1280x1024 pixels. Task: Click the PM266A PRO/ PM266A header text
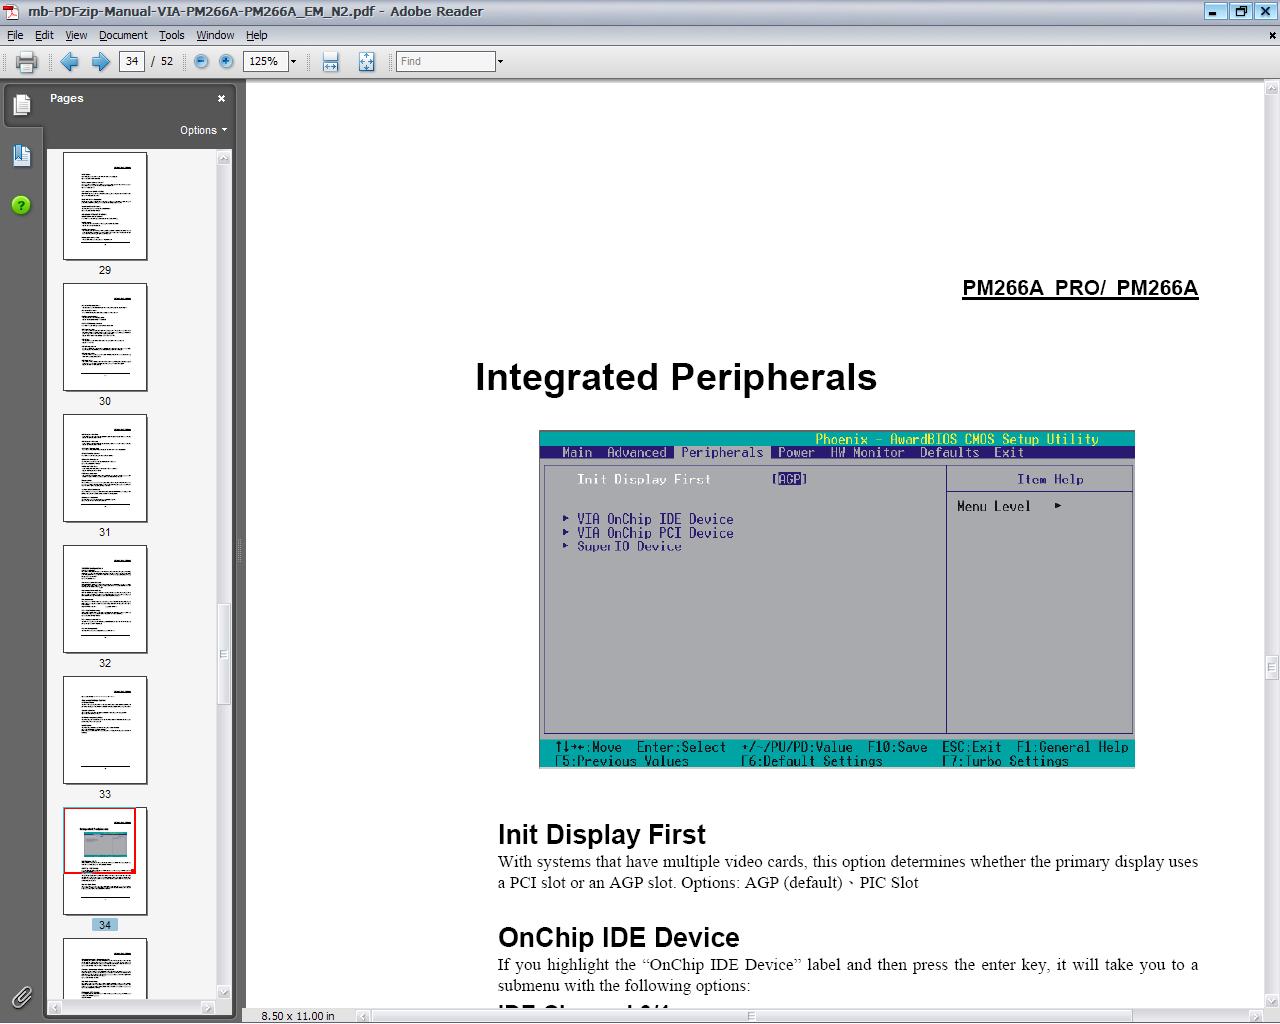click(1080, 288)
